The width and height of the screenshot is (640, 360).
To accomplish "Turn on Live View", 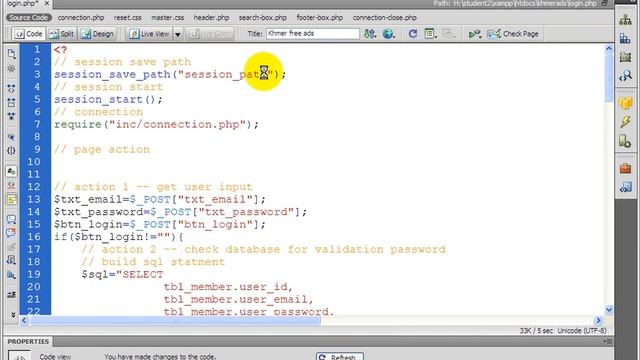I will [149, 34].
